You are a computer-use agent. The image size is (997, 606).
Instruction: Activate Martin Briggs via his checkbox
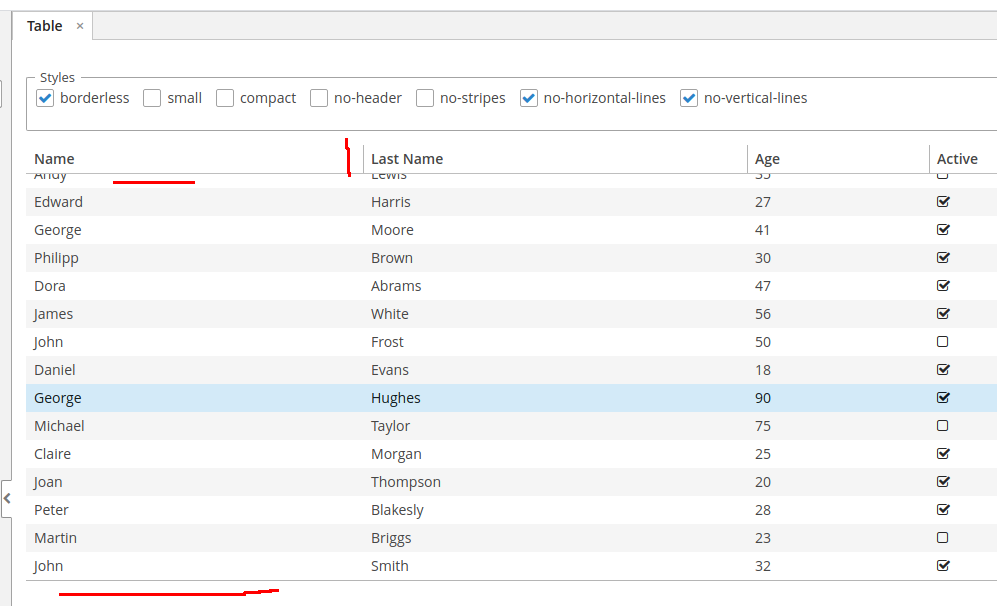tap(943, 537)
